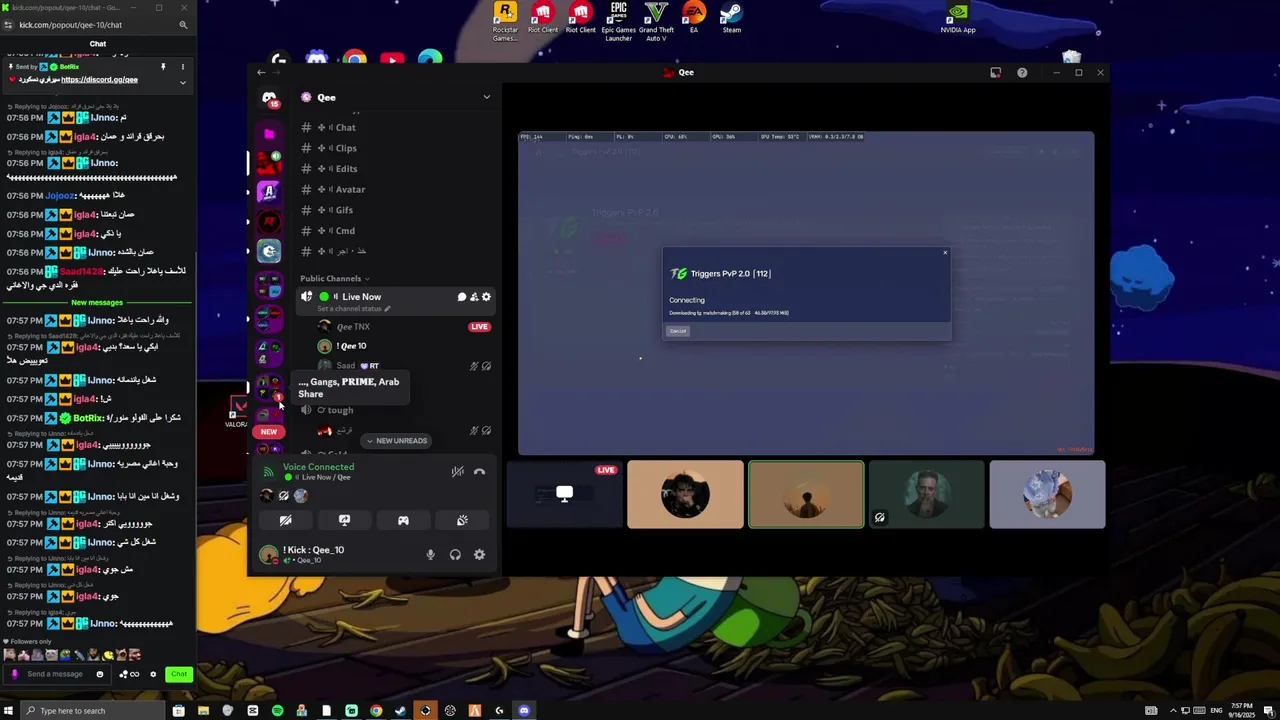This screenshot has width=1280, height=720.
Task: Share your screen in voice panel
Action: (x=344, y=520)
